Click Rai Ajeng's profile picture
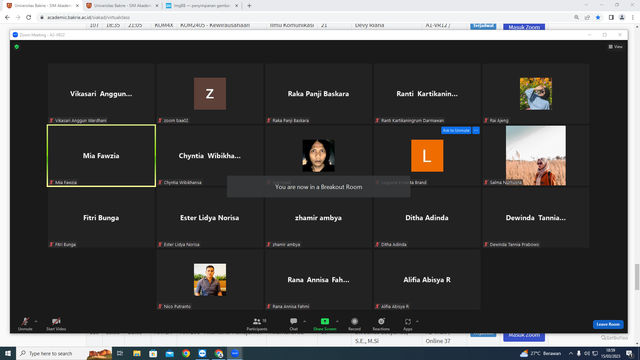The width and height of the screenshot is (640, 360). (536, 94)
